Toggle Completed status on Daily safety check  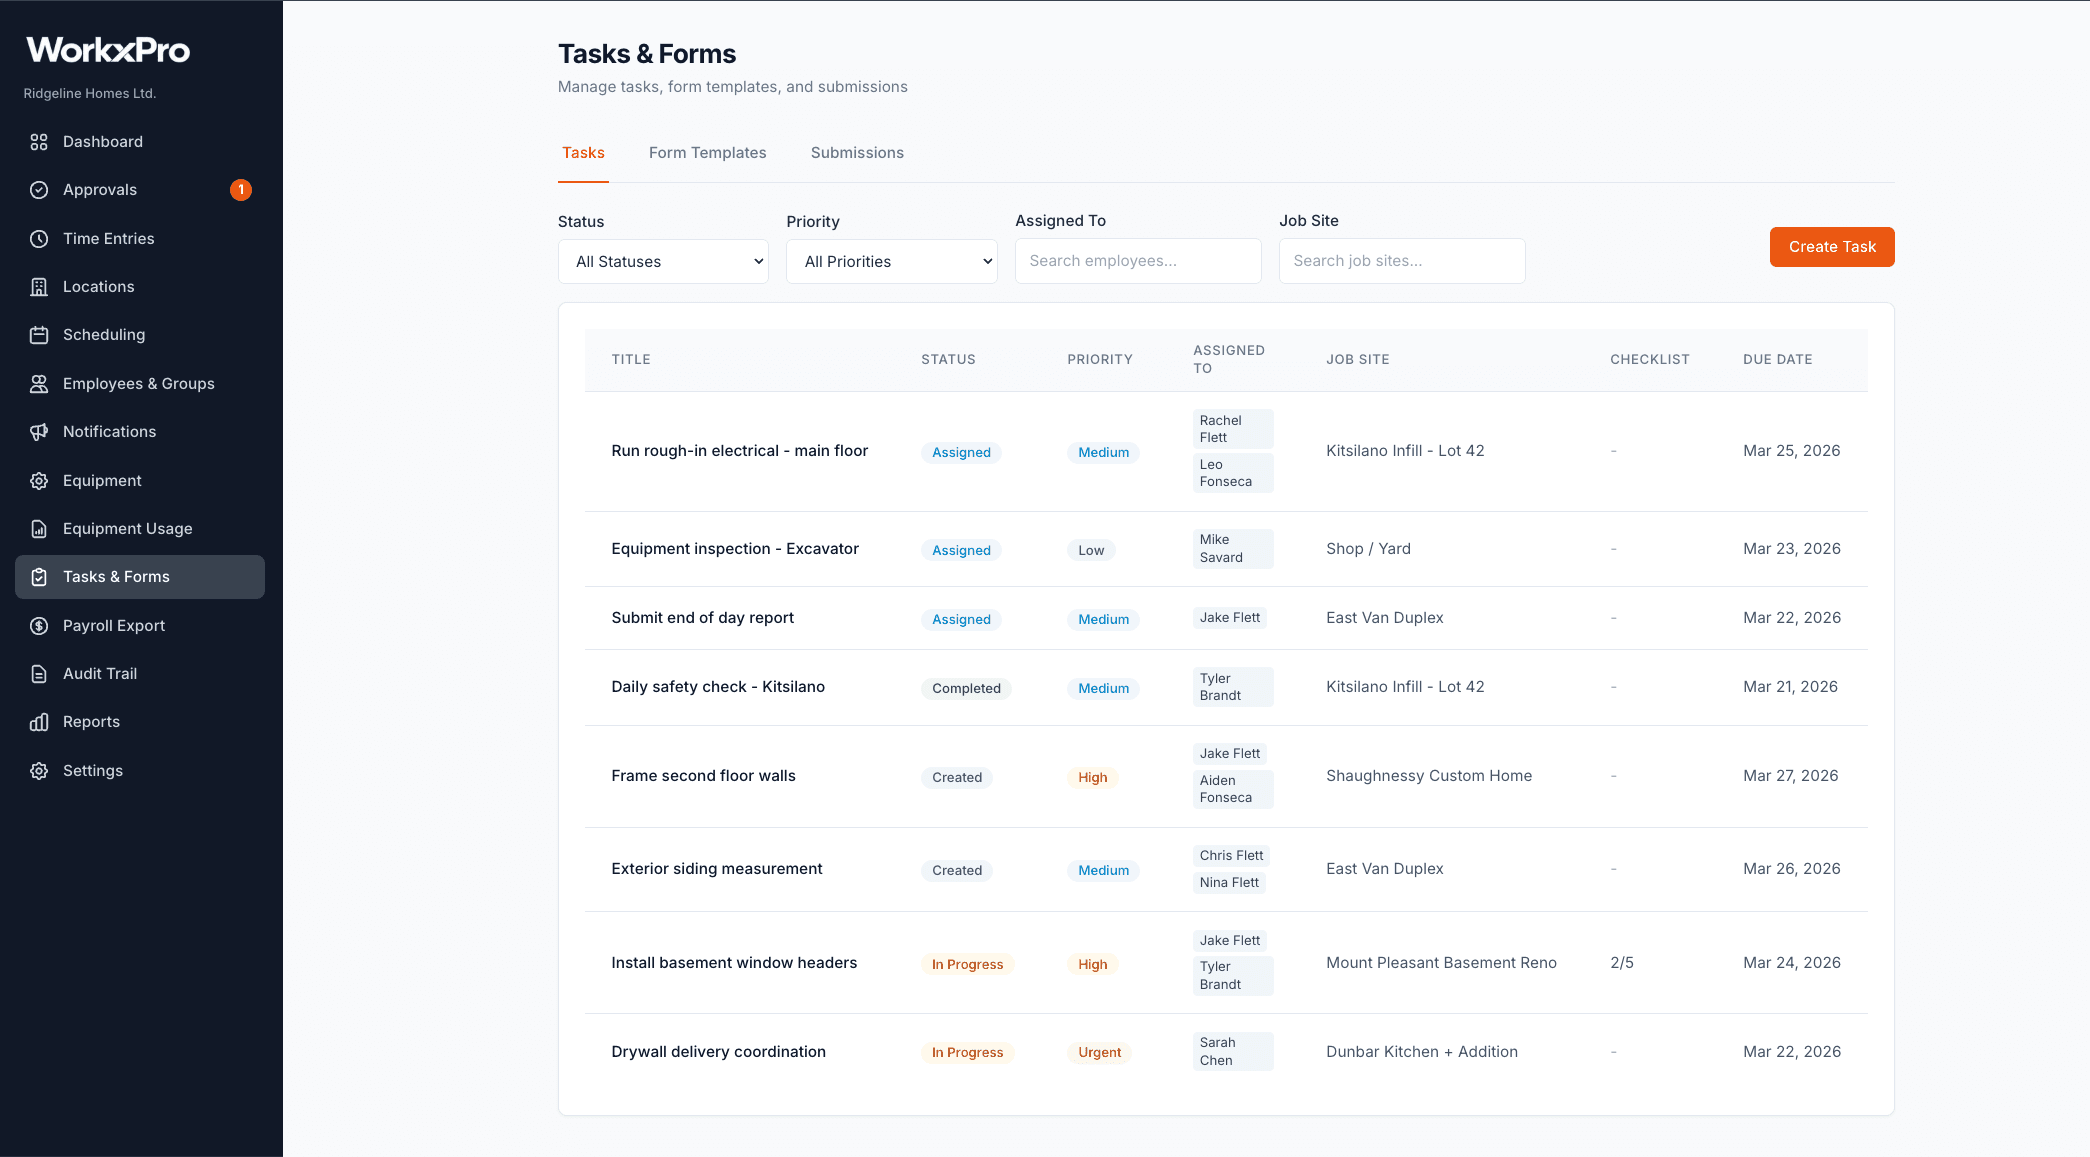tap(965, 688)
